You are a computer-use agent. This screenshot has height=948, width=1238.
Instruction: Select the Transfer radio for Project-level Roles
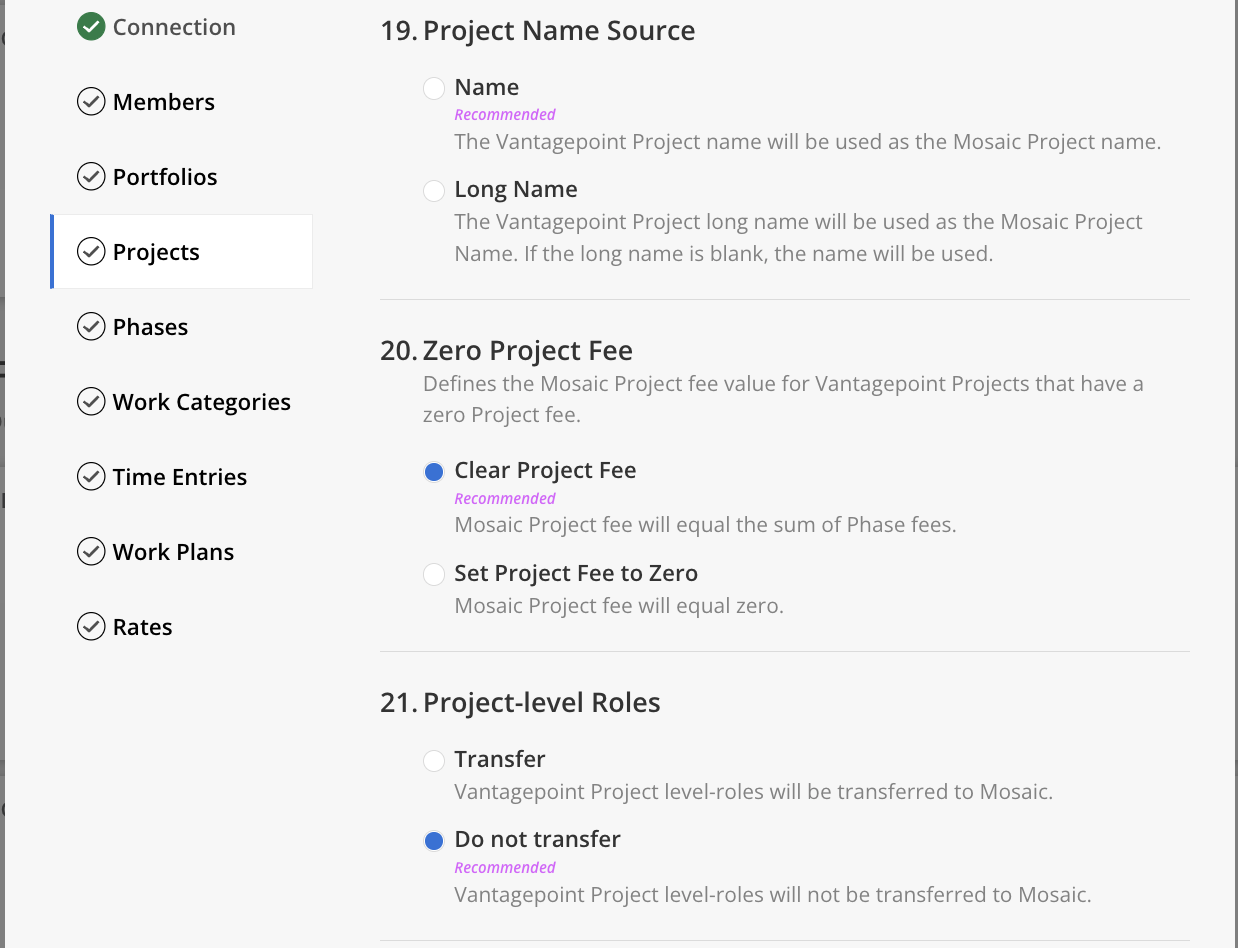pyautogui.click(x=434, y=761)
